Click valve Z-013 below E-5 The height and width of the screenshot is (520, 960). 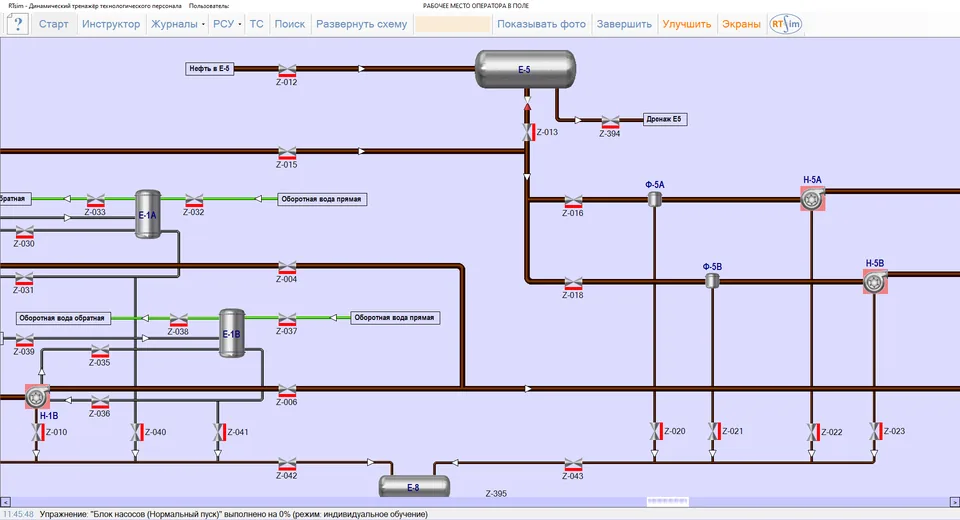click(528, 132)
